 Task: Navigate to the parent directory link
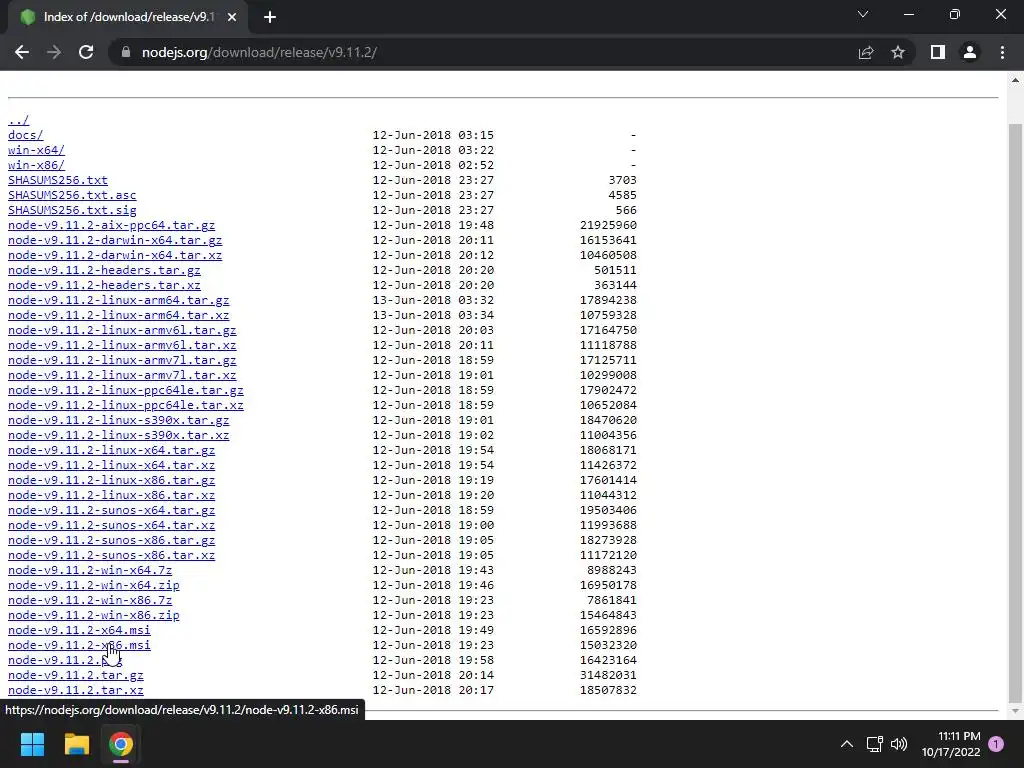click(18, 120)
